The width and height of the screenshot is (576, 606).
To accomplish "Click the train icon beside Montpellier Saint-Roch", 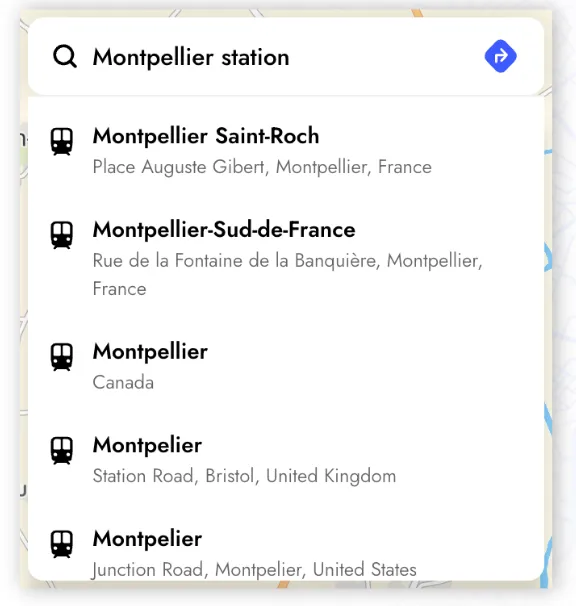I will (x=62, y=142).
